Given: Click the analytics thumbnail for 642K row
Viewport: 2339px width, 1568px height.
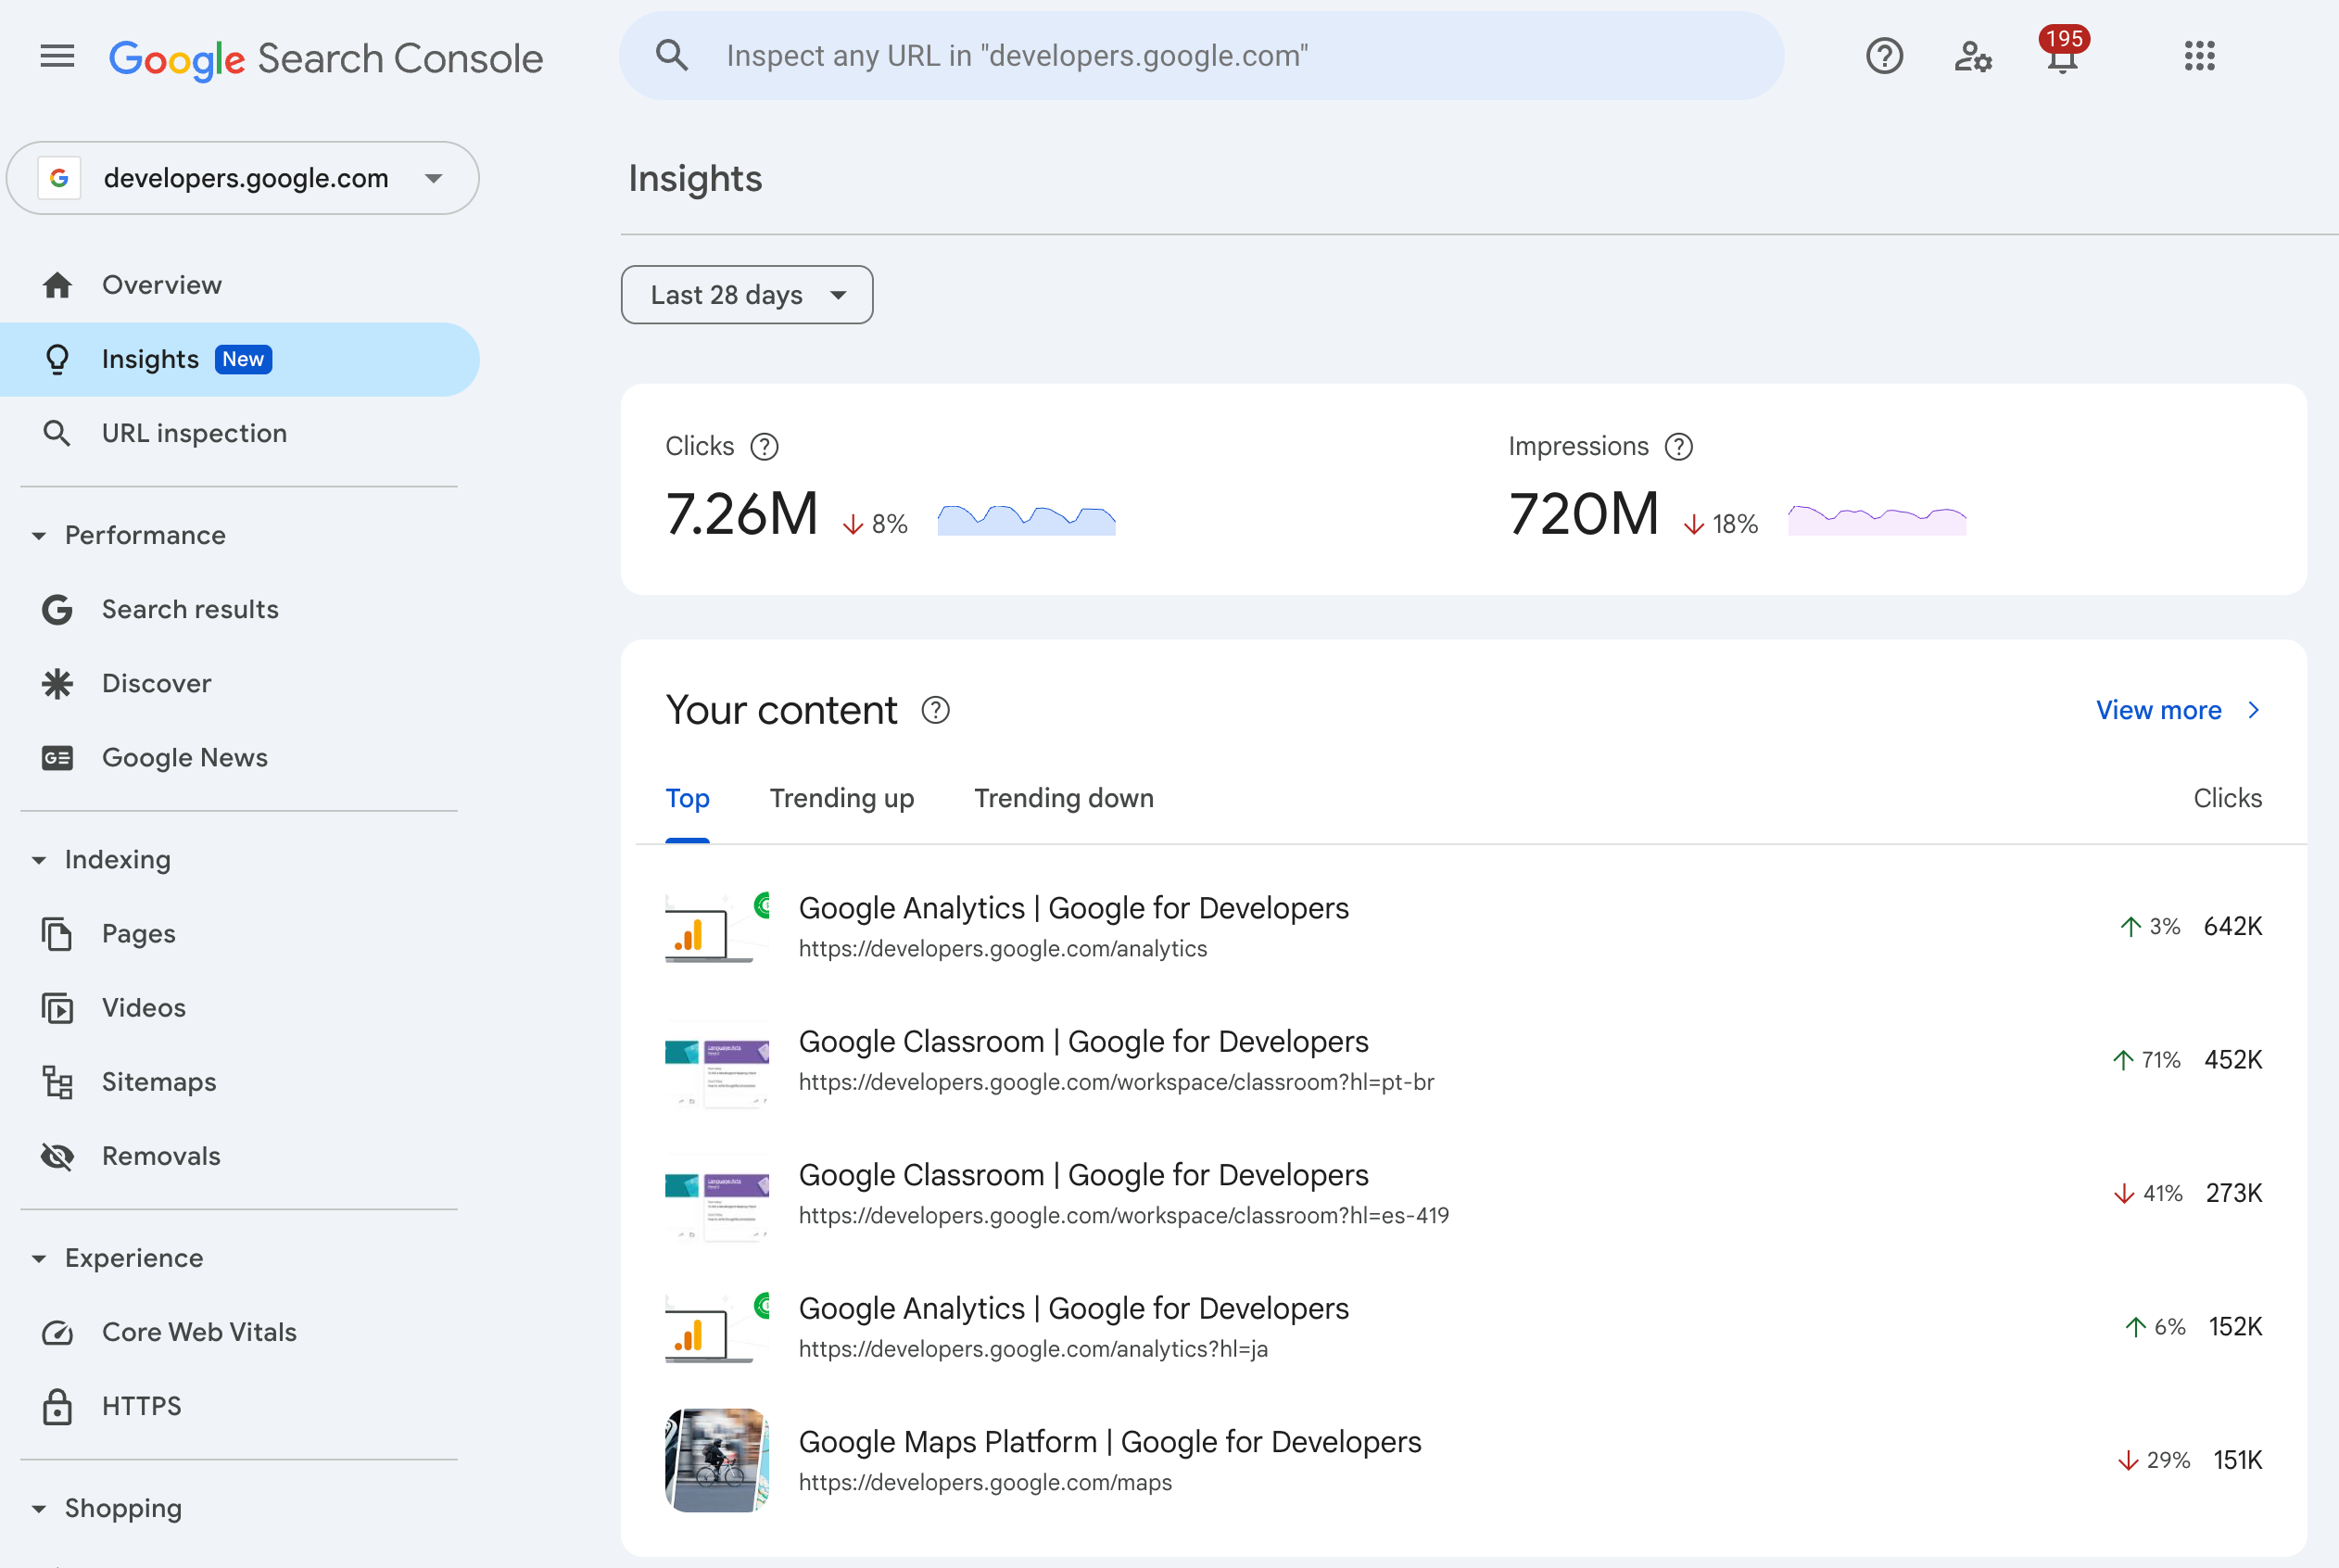Looking at the screenshot, I should (717, 927).
